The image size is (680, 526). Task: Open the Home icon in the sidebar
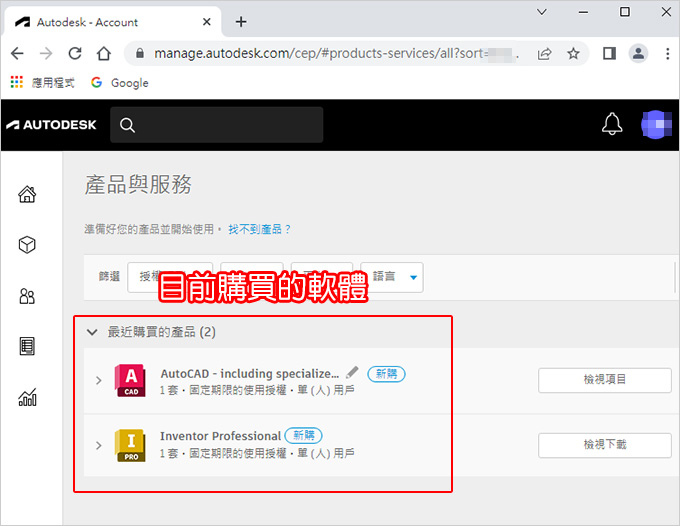27,194
